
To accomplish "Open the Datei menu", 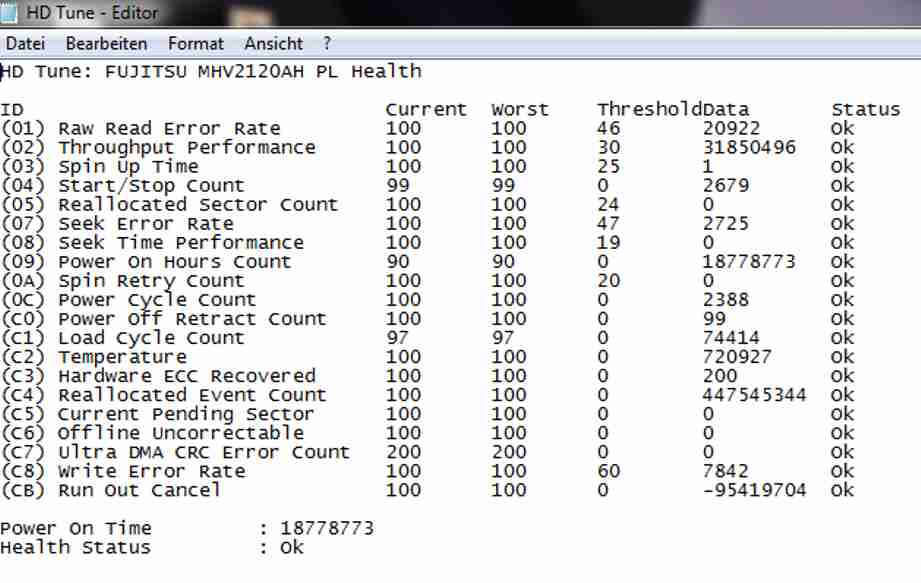I will click(x=25, y=43).
